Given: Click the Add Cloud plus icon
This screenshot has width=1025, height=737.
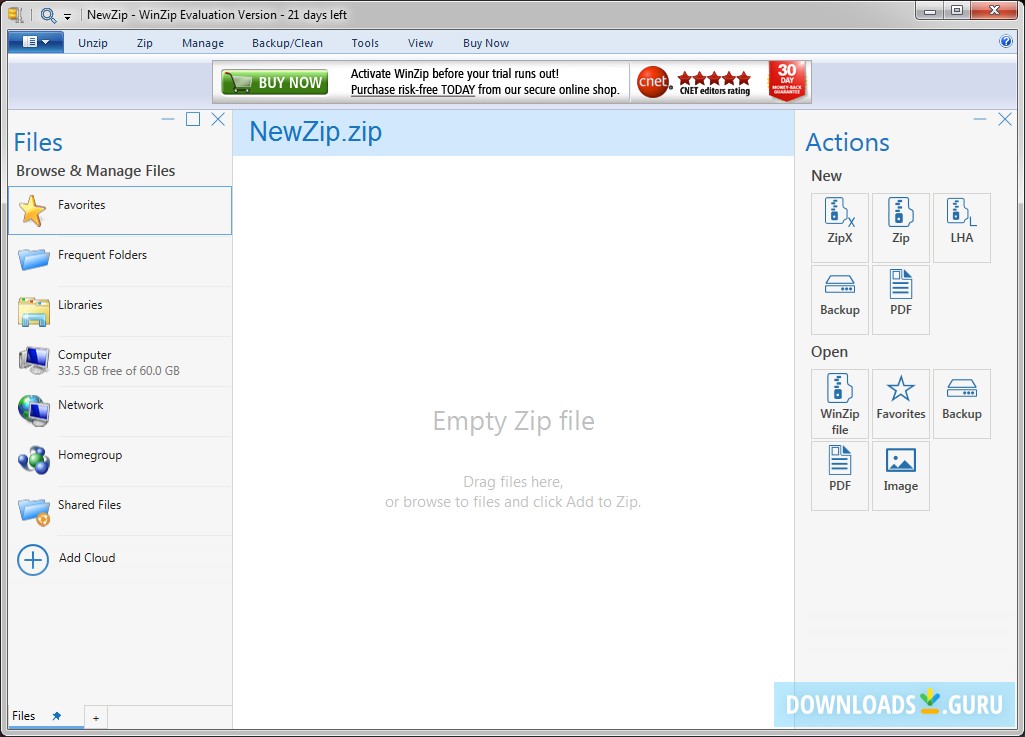Looking at the screenshot, I should 33,560.
